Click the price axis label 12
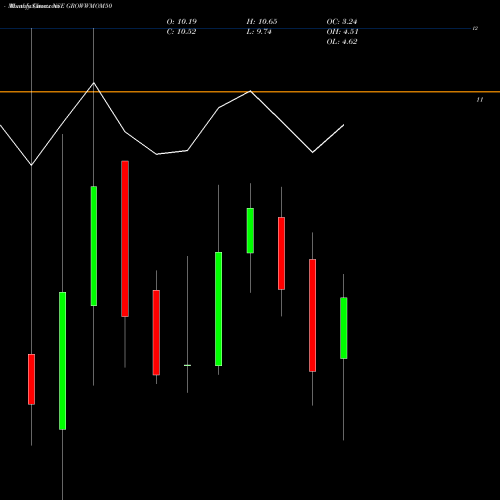500x500 pixels. tap(475, 28)
